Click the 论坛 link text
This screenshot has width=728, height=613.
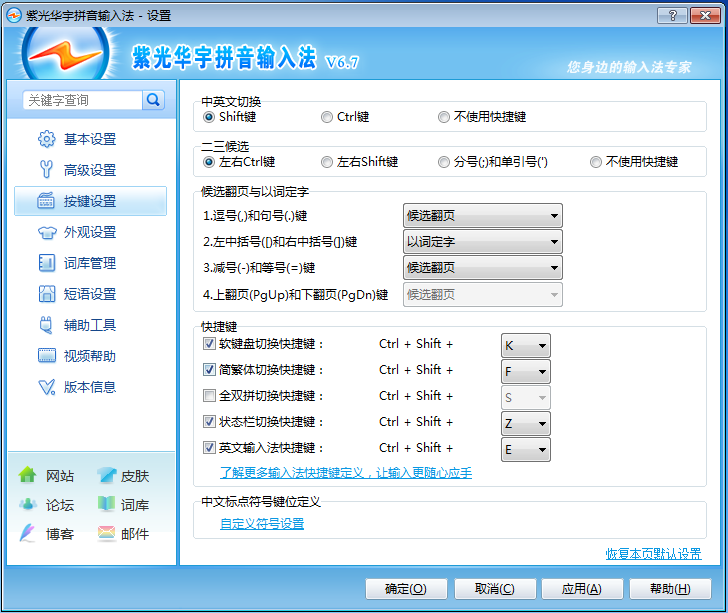point(60,505)
